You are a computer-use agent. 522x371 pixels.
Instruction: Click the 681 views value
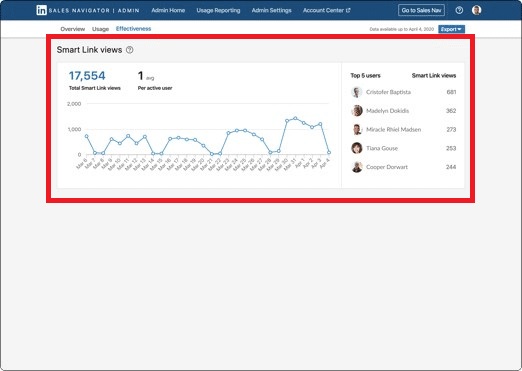pos(451,92)
